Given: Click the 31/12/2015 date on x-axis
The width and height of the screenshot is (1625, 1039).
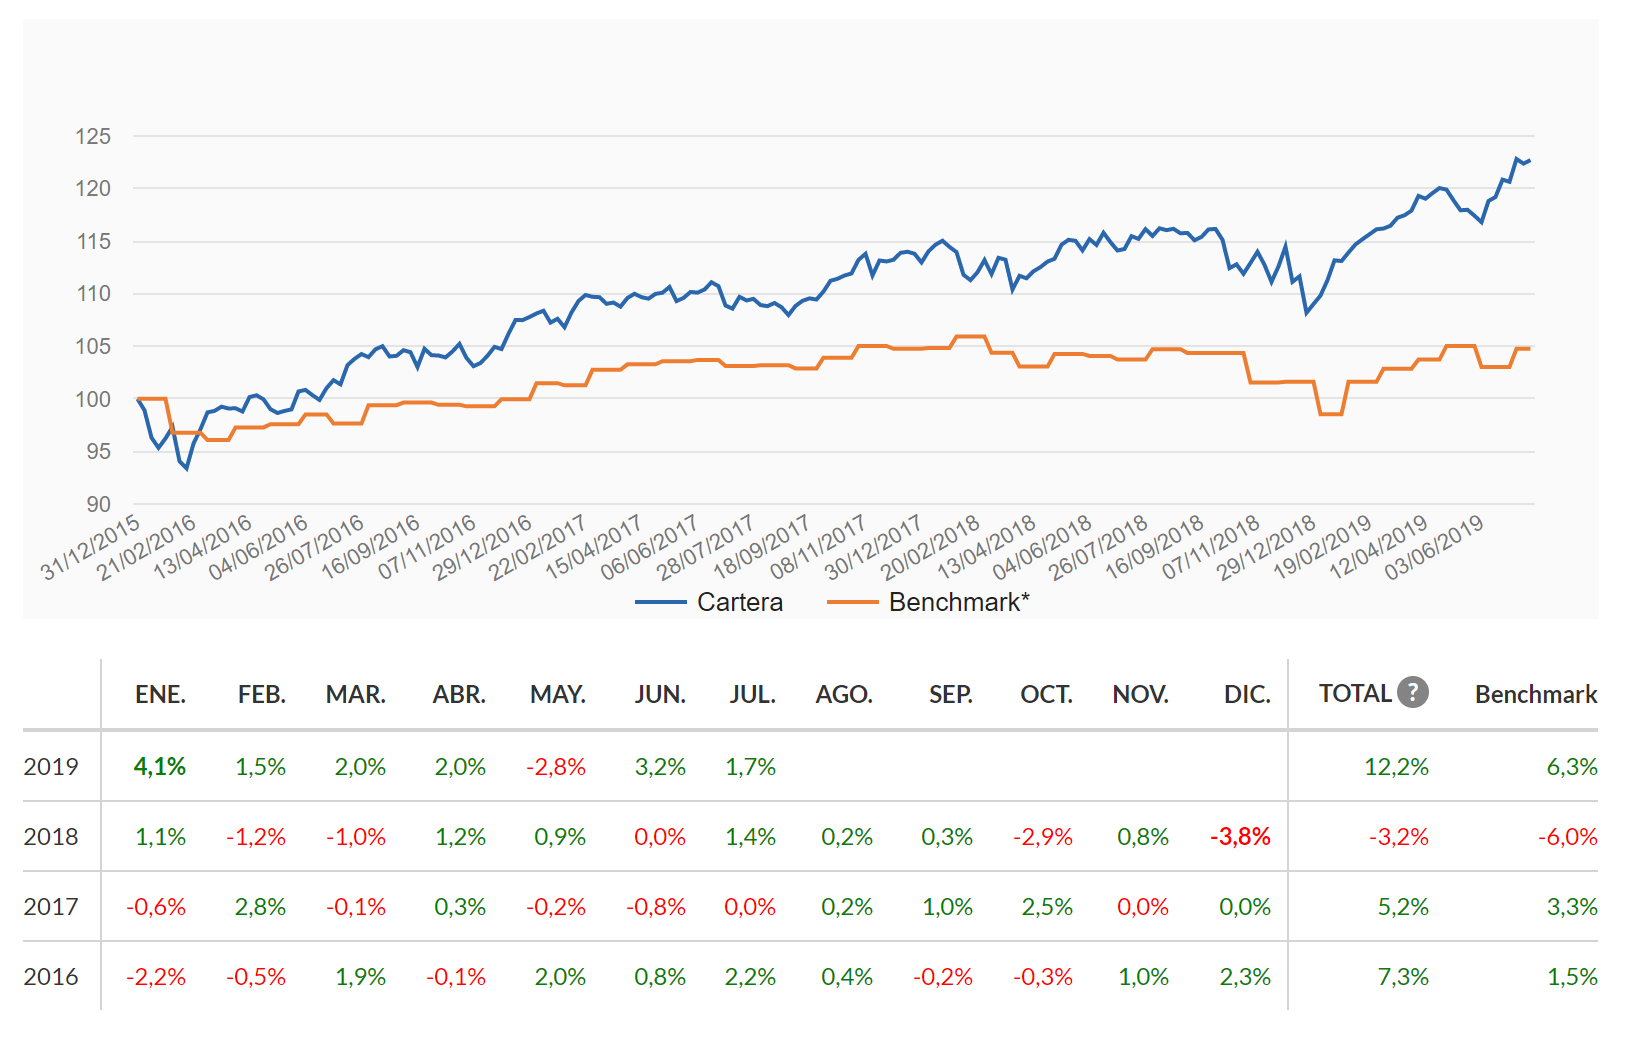Looking at the screenshot, I should 90,548.
